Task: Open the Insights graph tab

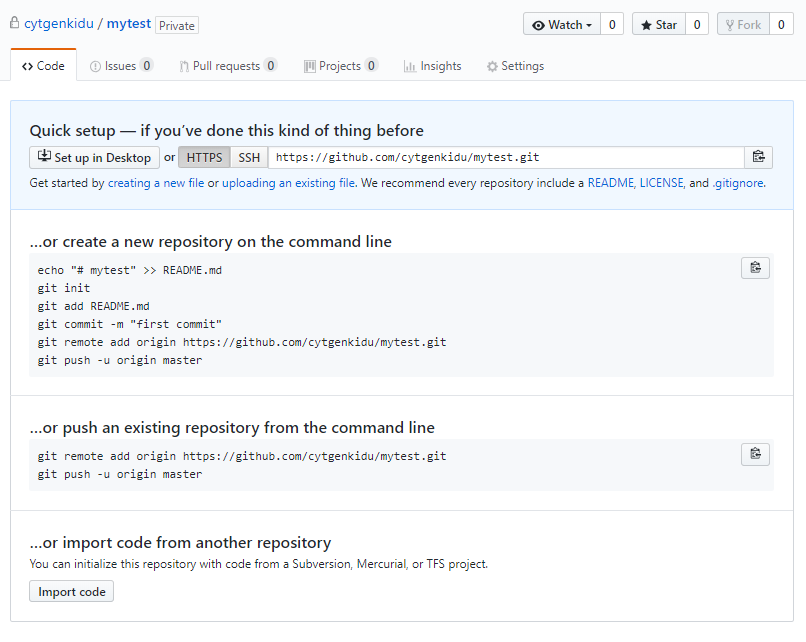Action: click(432, 66)
